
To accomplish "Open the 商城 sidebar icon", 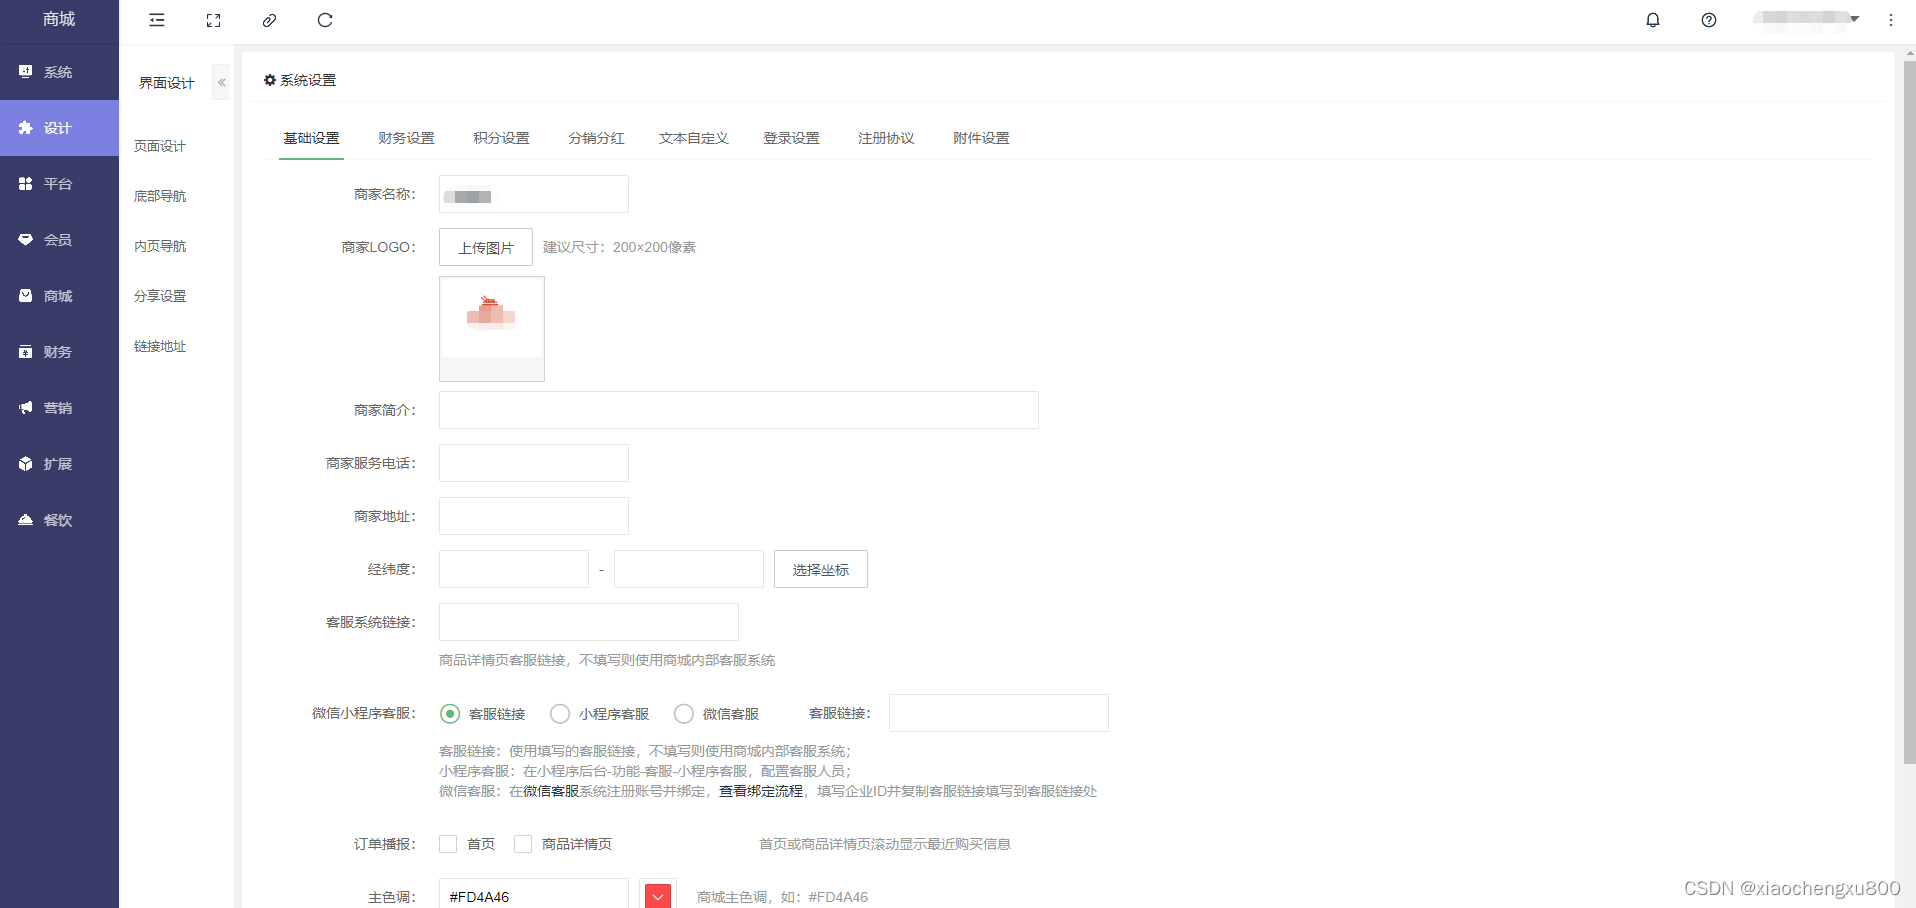I will tap(26, 296).
